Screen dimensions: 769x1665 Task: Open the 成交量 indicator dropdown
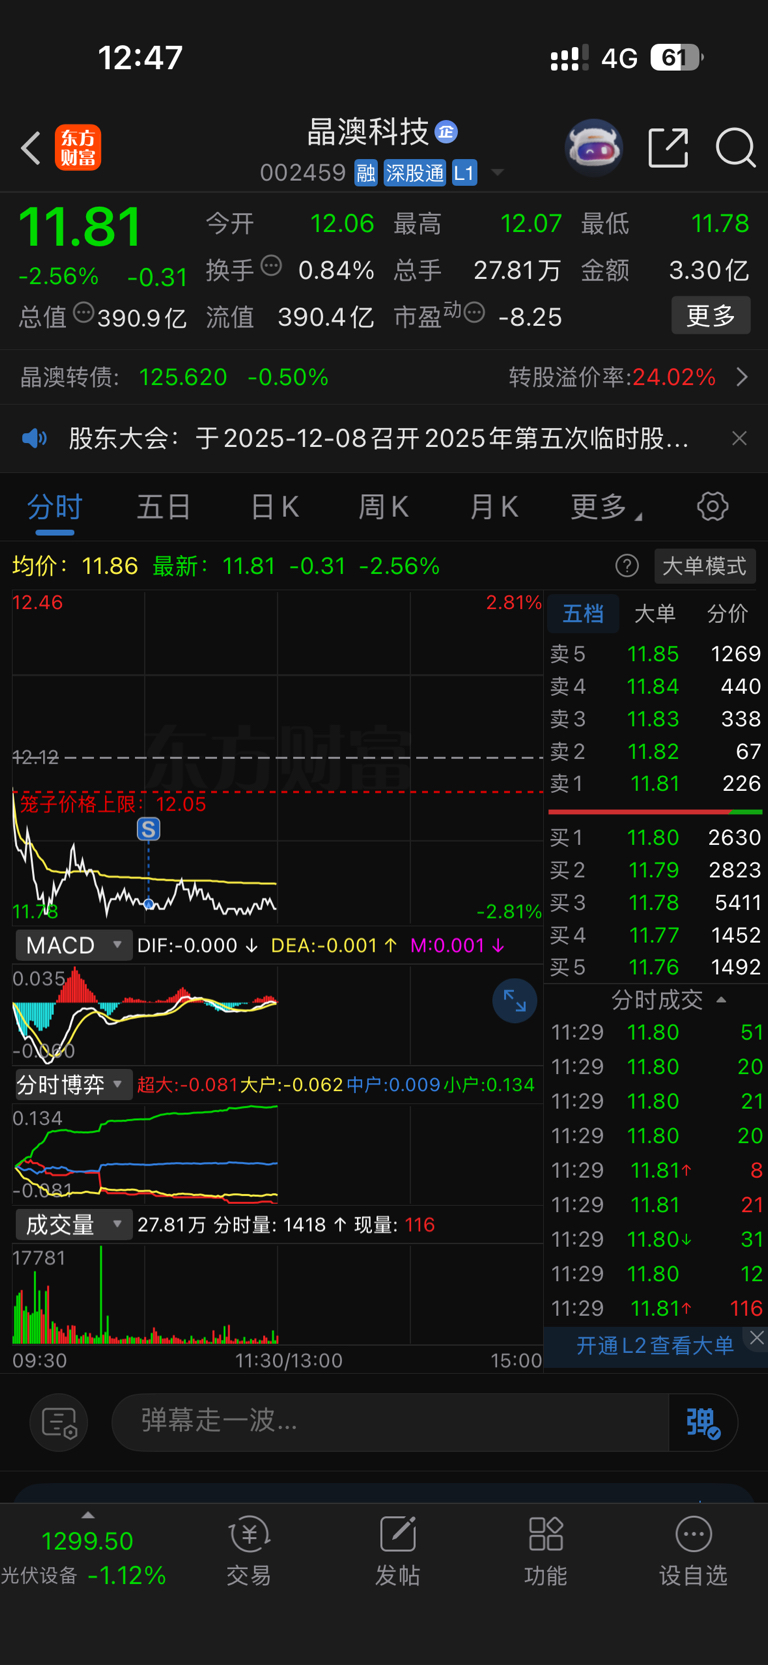coord(74,1225)
